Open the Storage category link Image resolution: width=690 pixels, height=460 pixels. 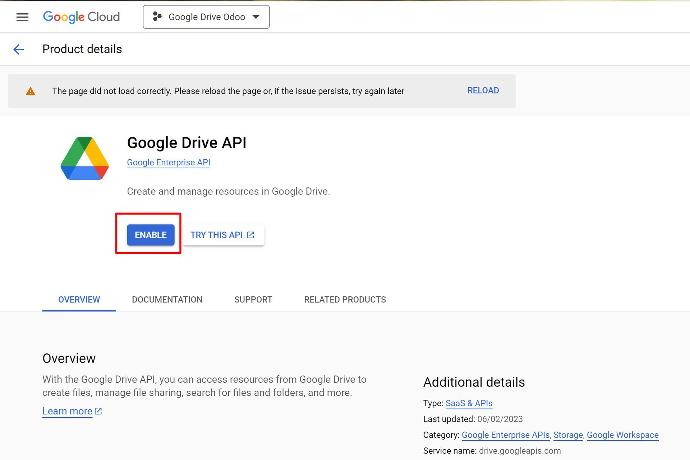(568, 435)
